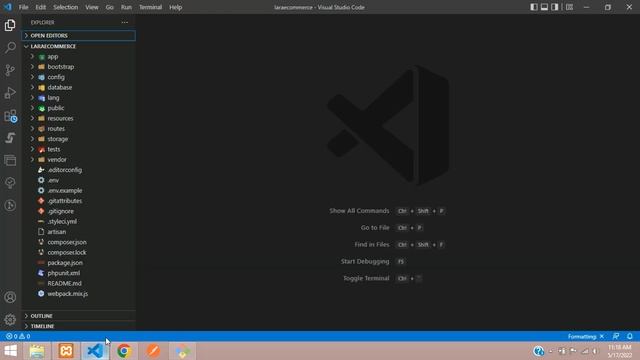Image resolution: width=640 pixels, height=360 pixels.
Task: Open the Edit menu
Action: (40, 7)
